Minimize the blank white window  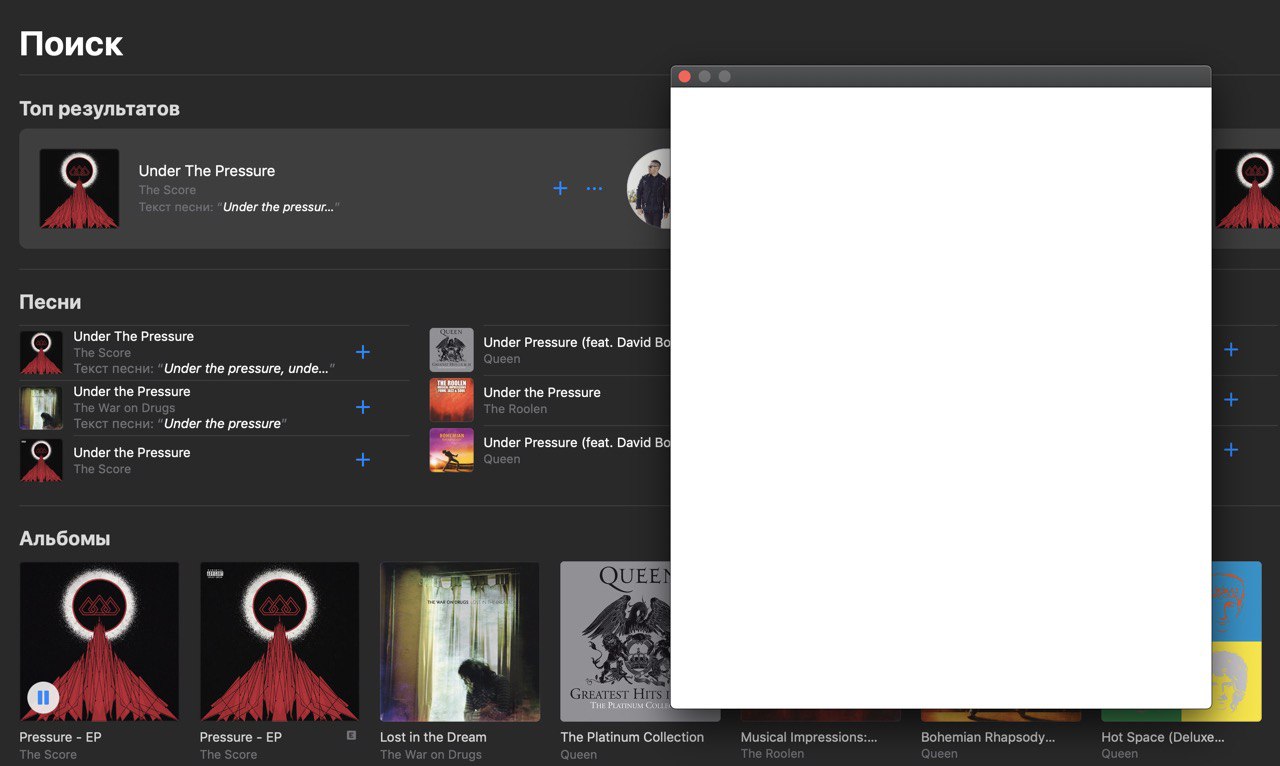pyautogui.click(x=705, y=77)
